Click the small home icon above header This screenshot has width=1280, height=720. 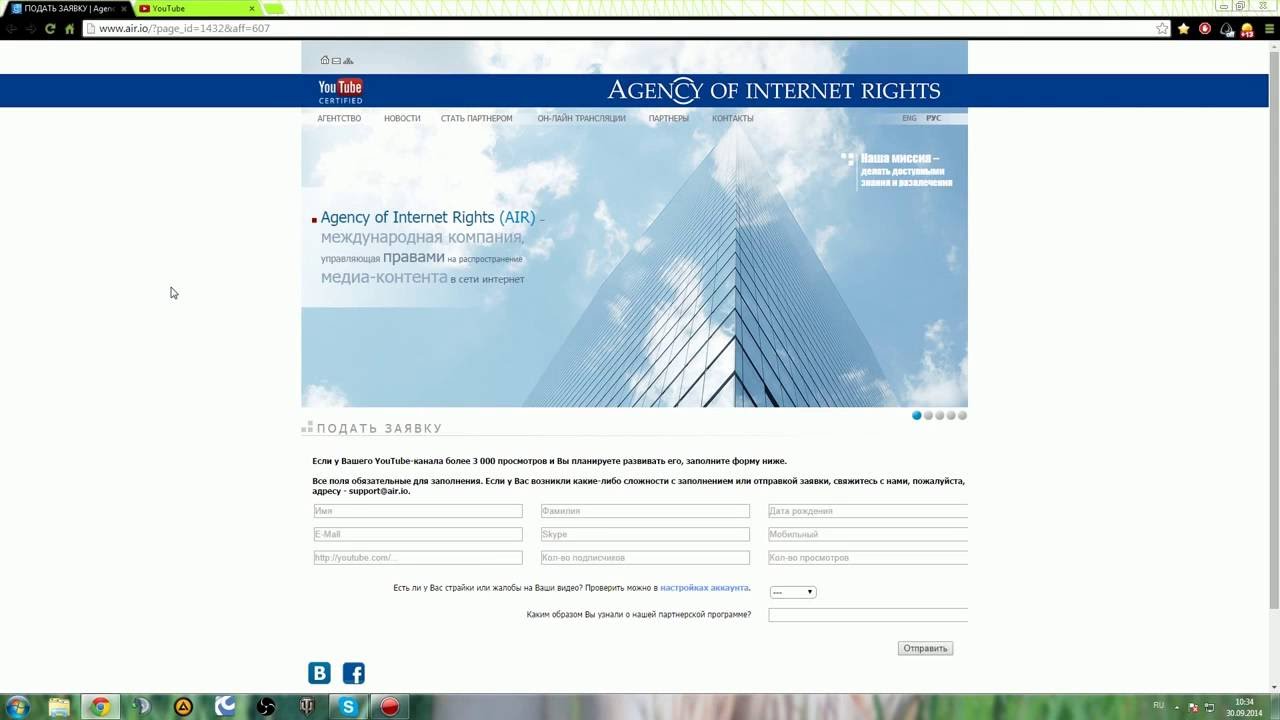click(x=324, y=60)
